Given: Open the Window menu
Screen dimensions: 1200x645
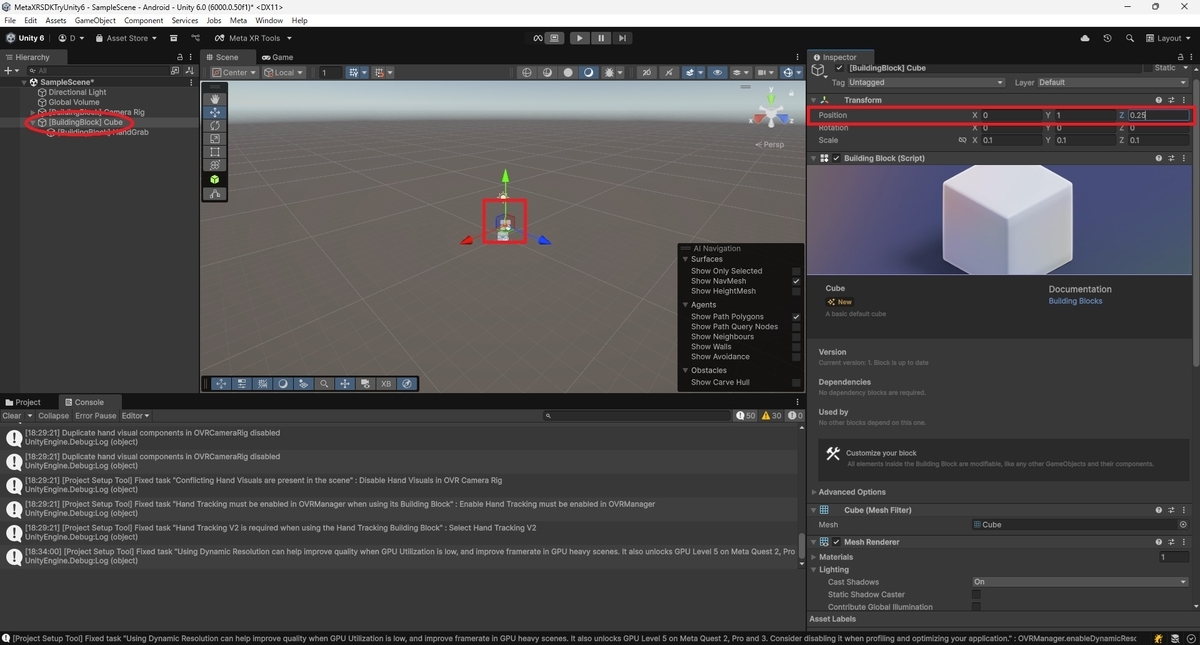Looking at the screenshot, I should pyautogui.click(x=269, y=20).
